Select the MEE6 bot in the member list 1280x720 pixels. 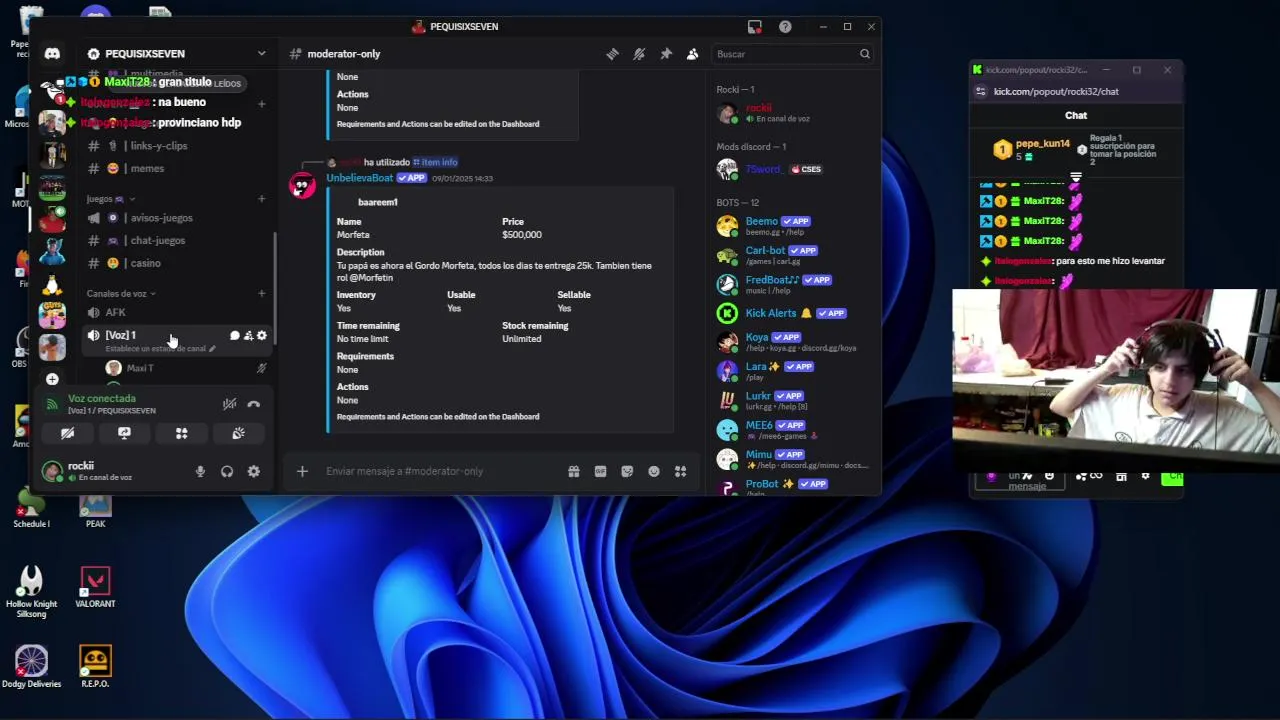[790, 430]
